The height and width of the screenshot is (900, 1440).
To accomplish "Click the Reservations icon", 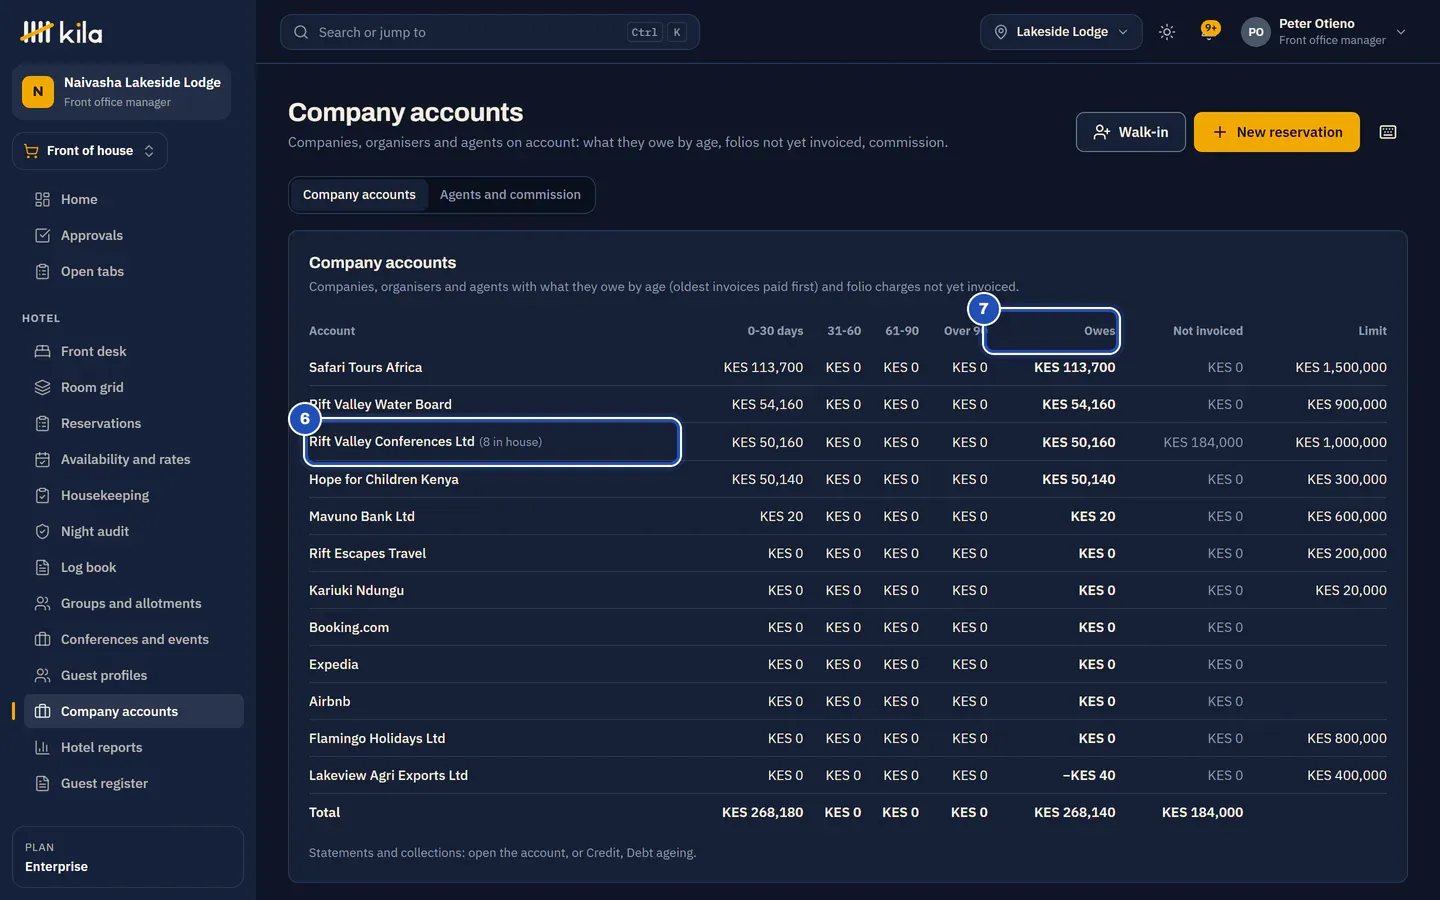I will pyautogui.click(x=42, y=423).
